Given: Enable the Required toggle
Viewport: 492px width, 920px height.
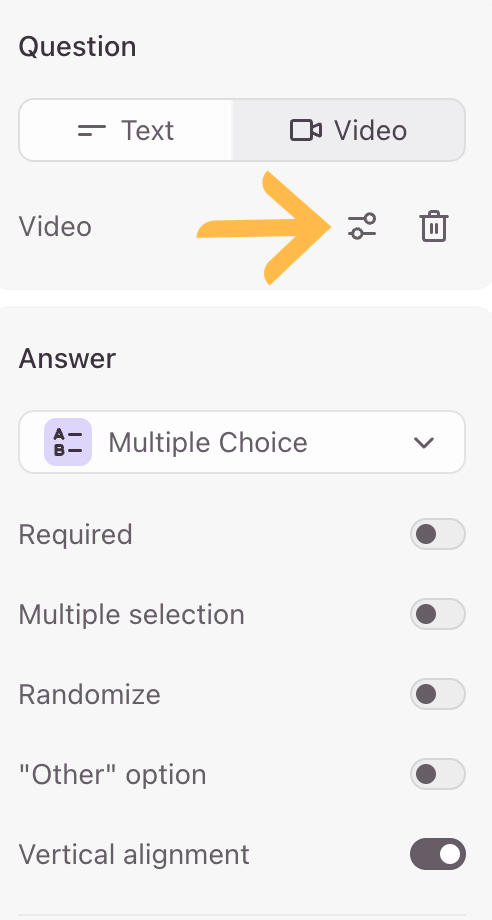Looking at the screenshot, I should click(437, 534).
